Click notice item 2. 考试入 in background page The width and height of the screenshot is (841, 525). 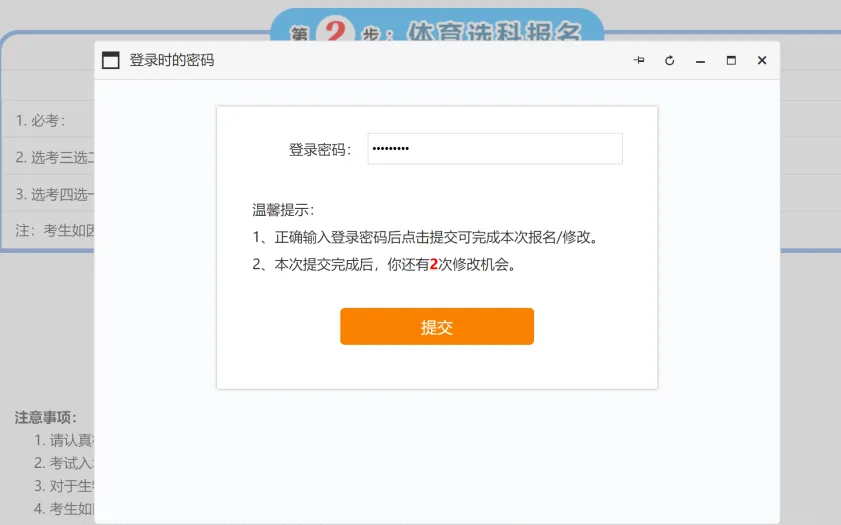(x=64, y=463)
